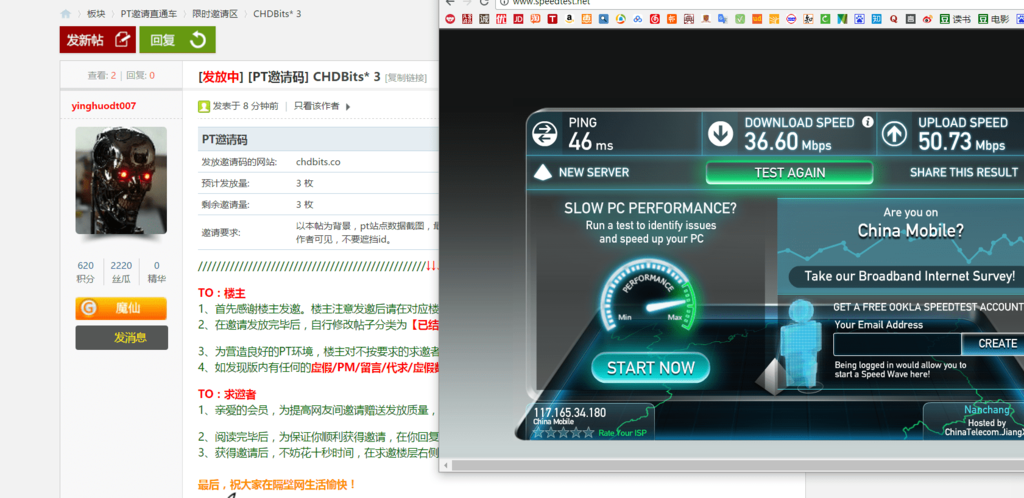
Task: Click 回复 reply button
Action: click(177, 40)
